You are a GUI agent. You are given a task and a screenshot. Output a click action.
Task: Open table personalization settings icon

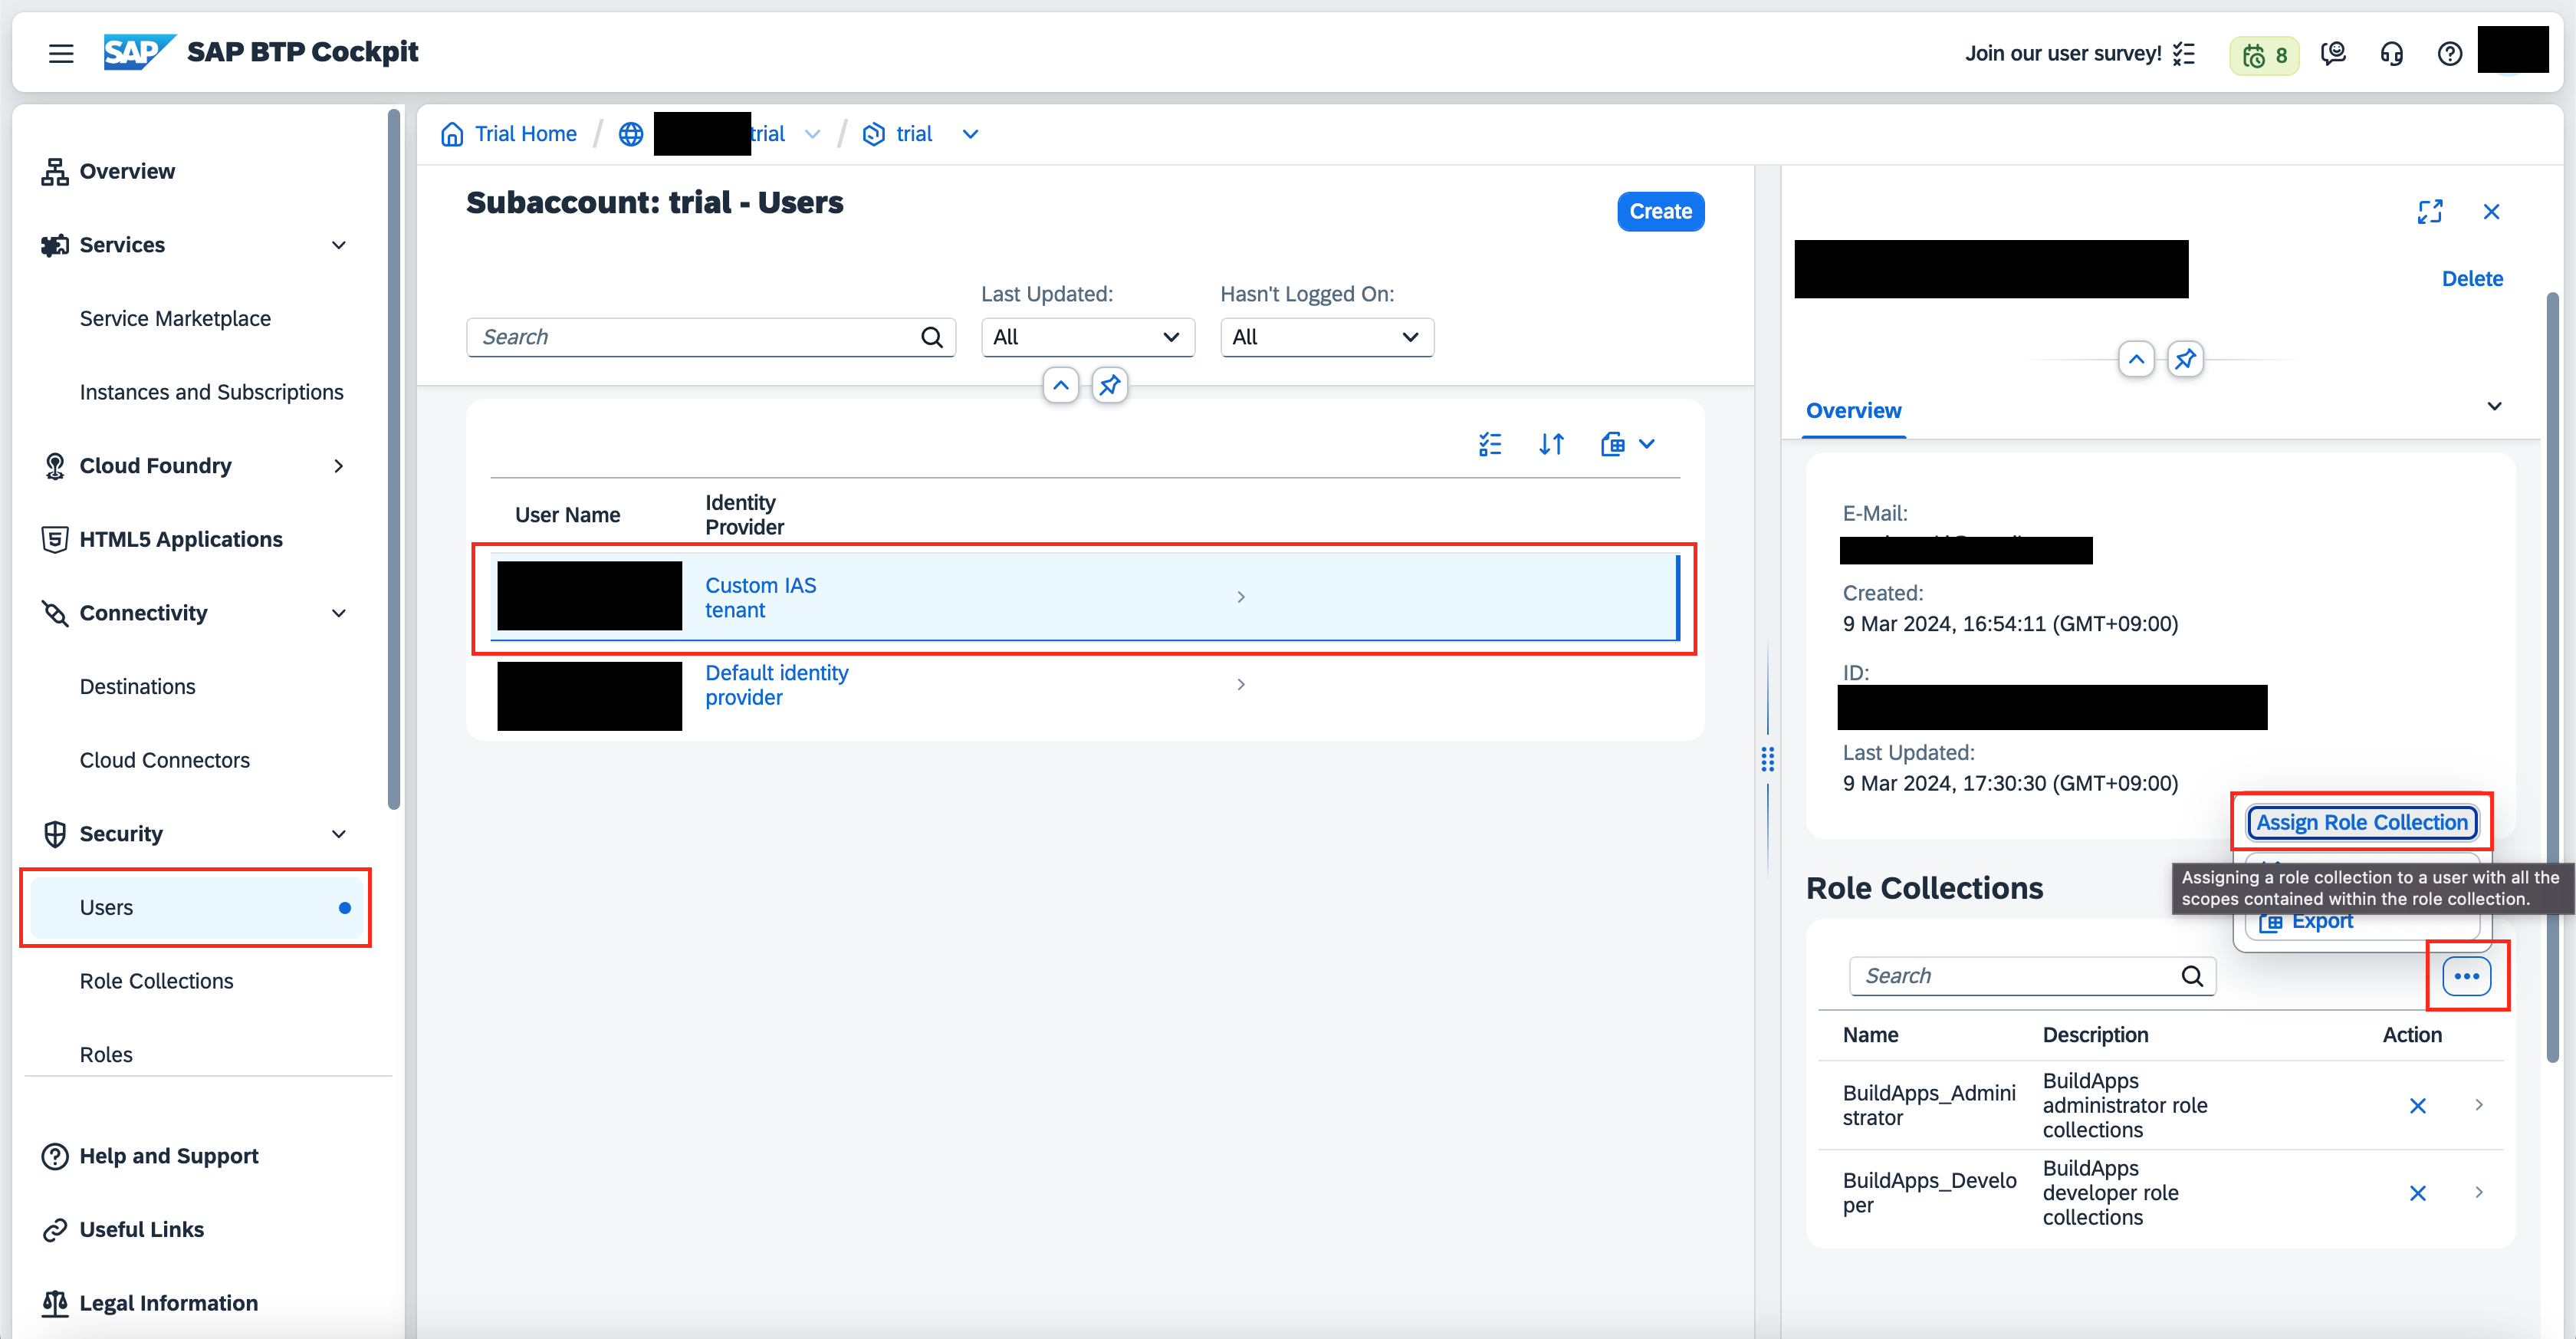tap(1490, 444)
